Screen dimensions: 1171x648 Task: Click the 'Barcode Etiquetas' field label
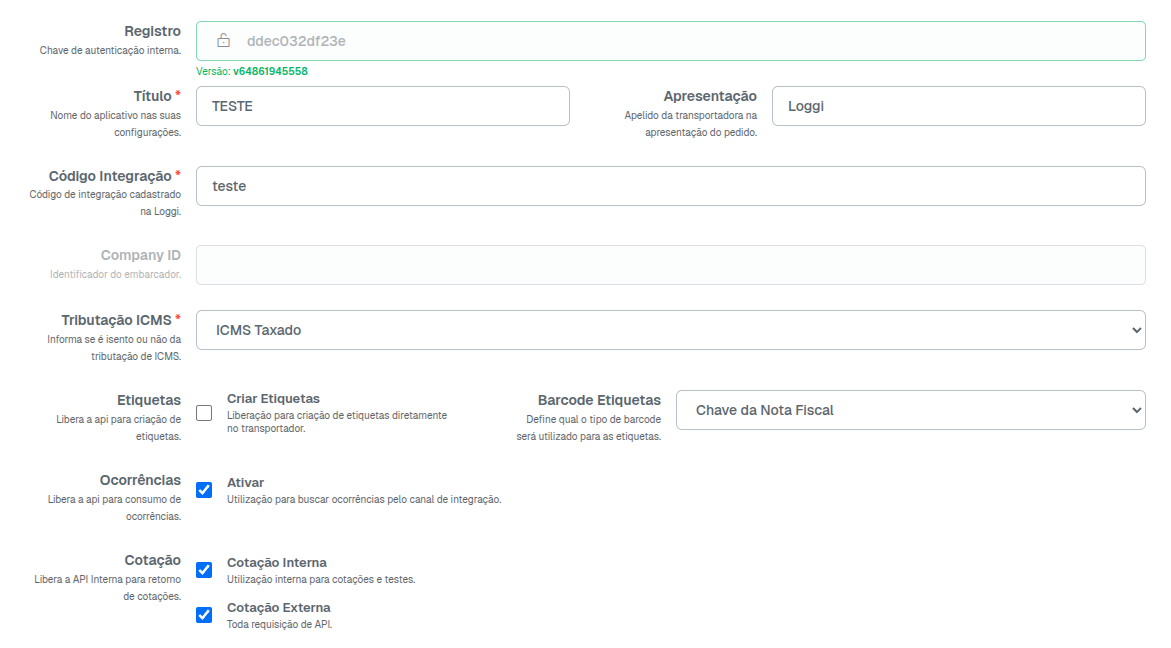pos(599,400)
